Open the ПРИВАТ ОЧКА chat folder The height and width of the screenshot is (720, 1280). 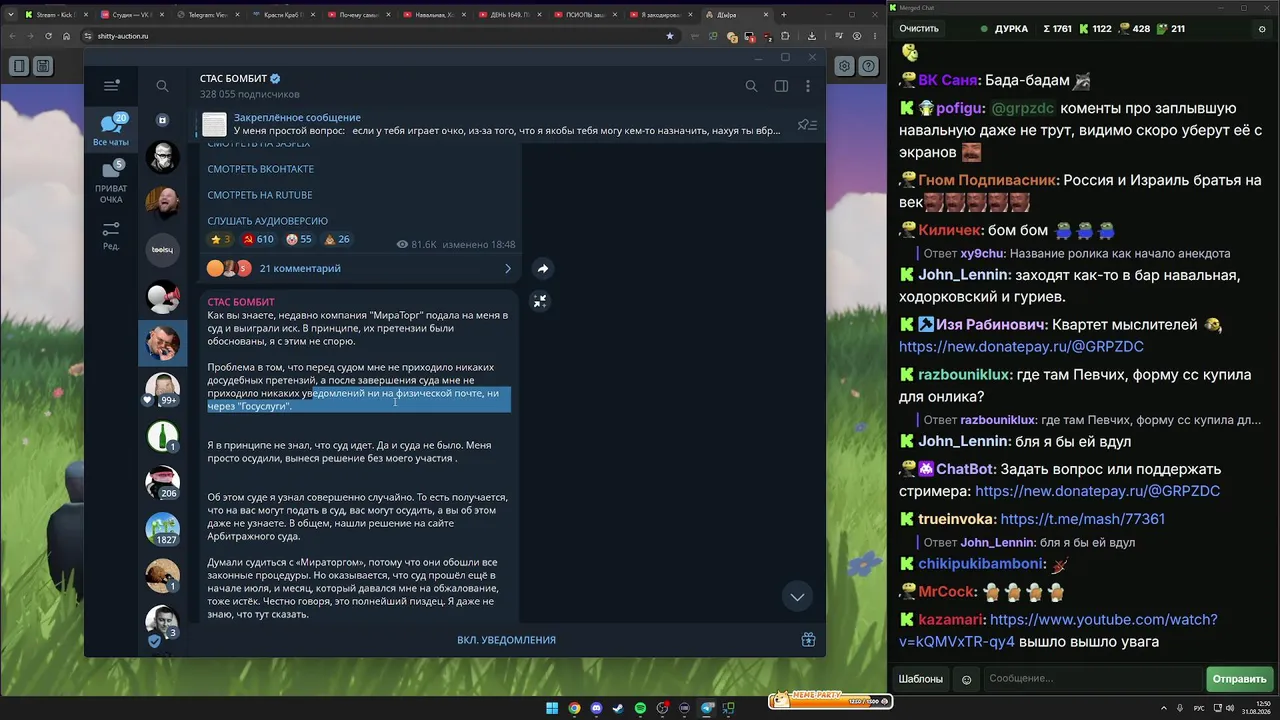(x=111, y=182)
